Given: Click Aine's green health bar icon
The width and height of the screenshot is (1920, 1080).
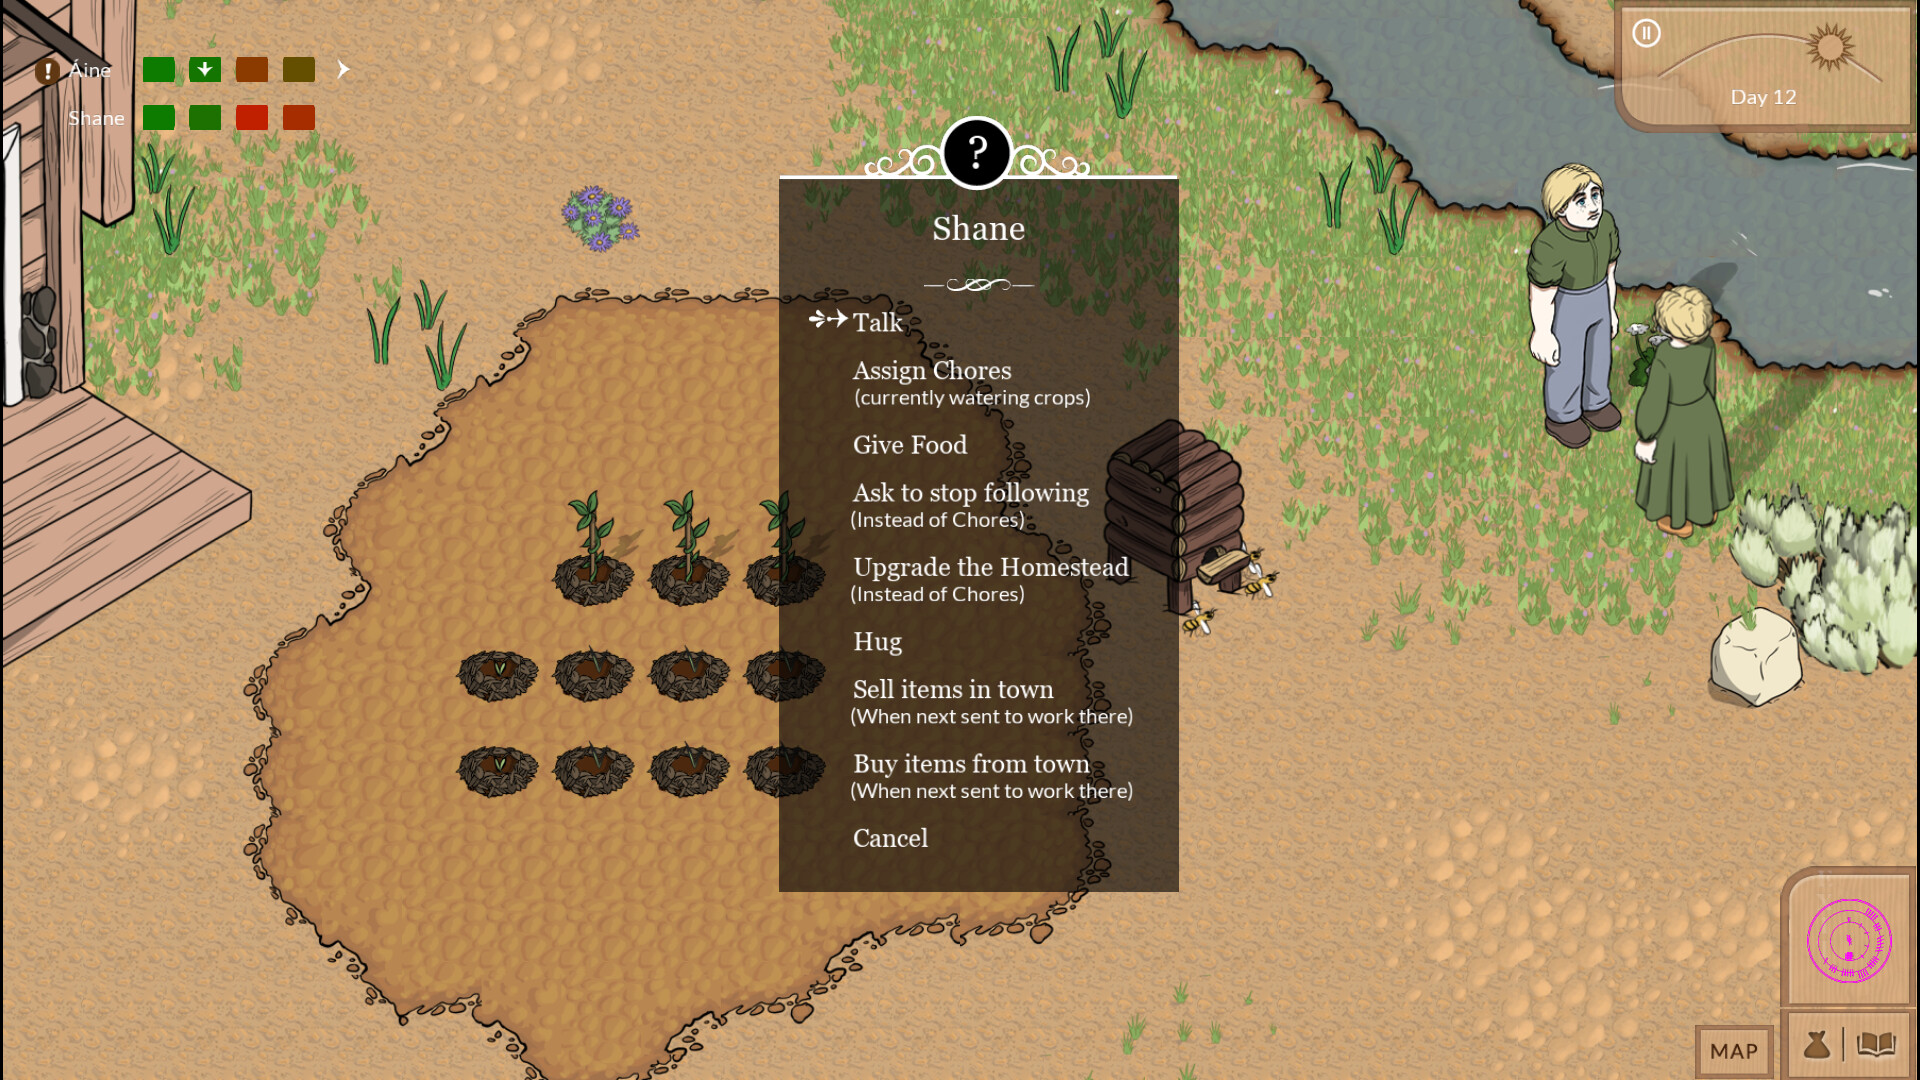Looking at the screenshot, I should click(x=157, y=69).
